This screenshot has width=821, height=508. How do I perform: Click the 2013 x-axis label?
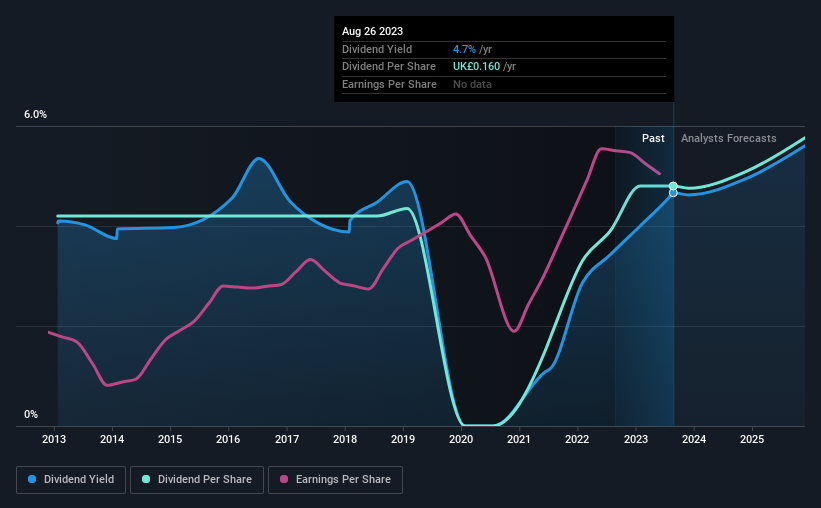[x=54, y=439]
